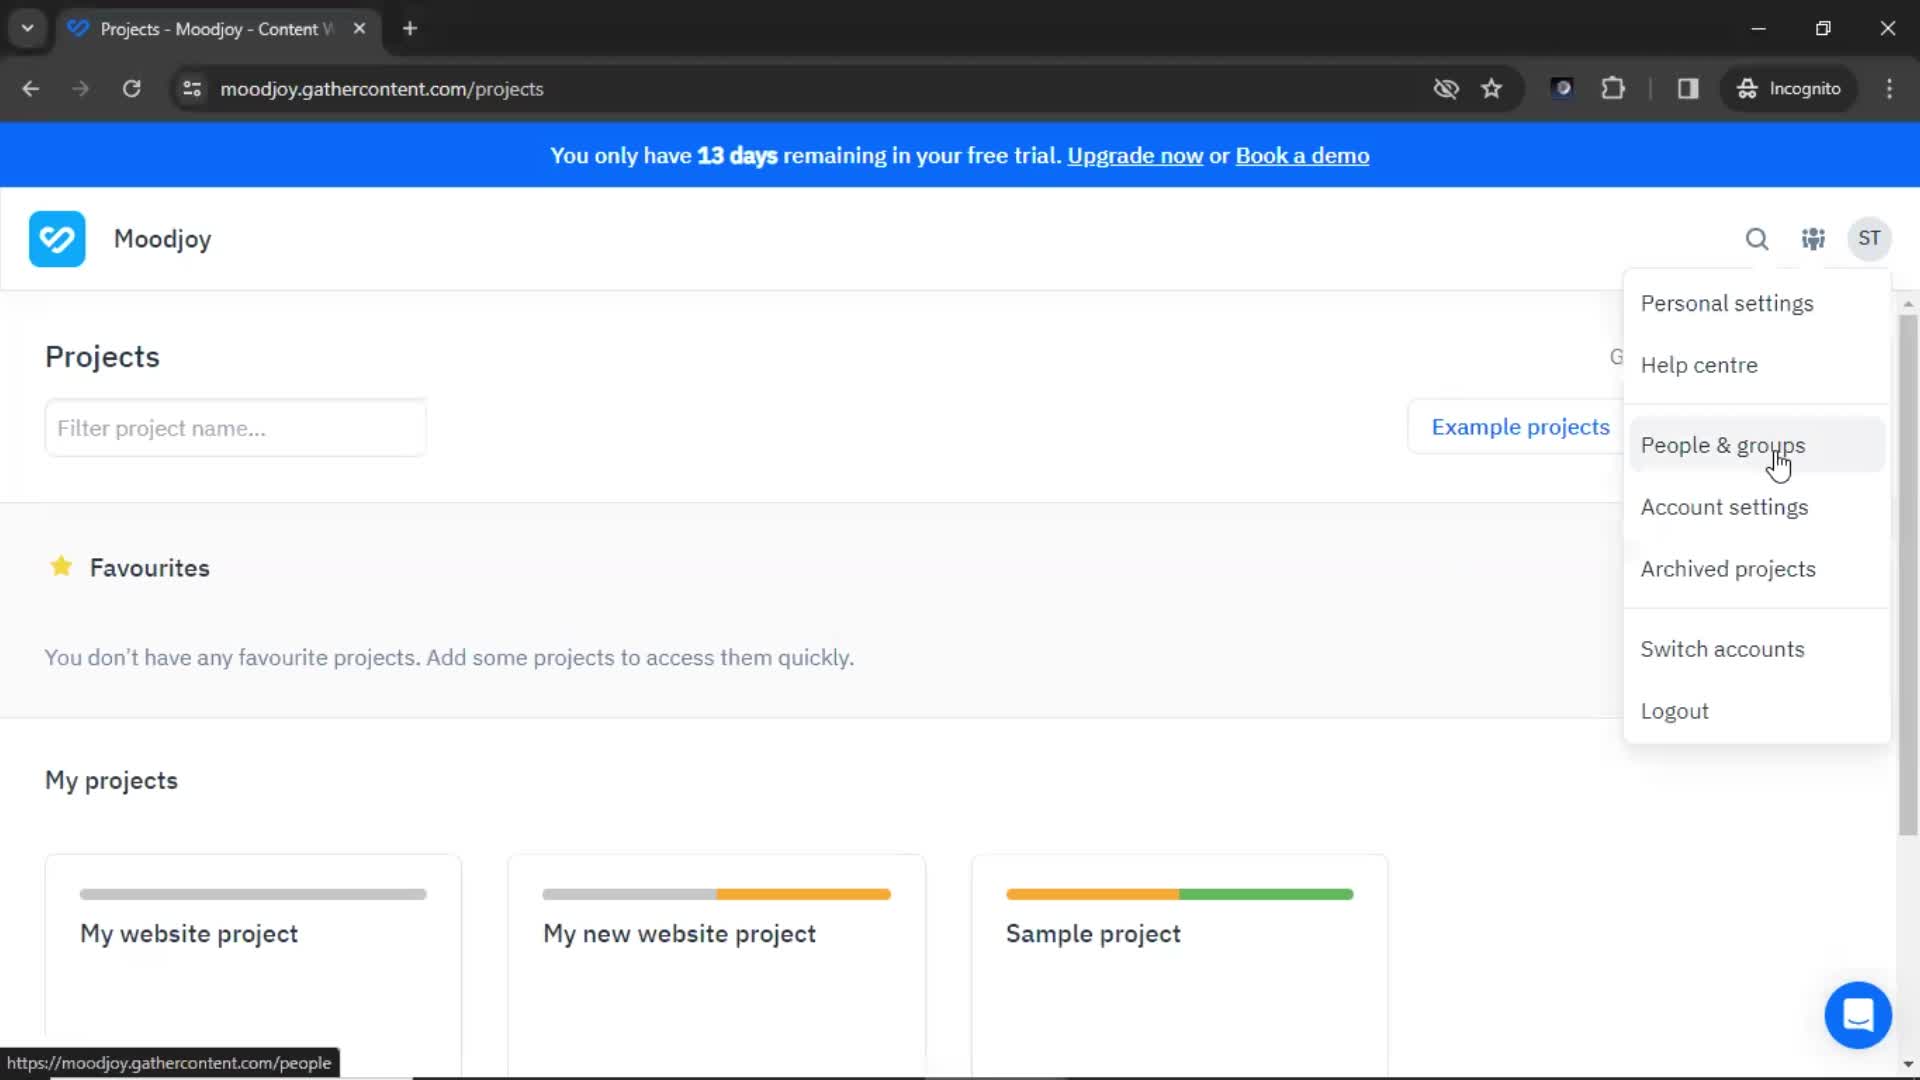Screen dimensions: 1920x1080
Task: Select Personal settings from the menu
Action: coord(1757,303)
